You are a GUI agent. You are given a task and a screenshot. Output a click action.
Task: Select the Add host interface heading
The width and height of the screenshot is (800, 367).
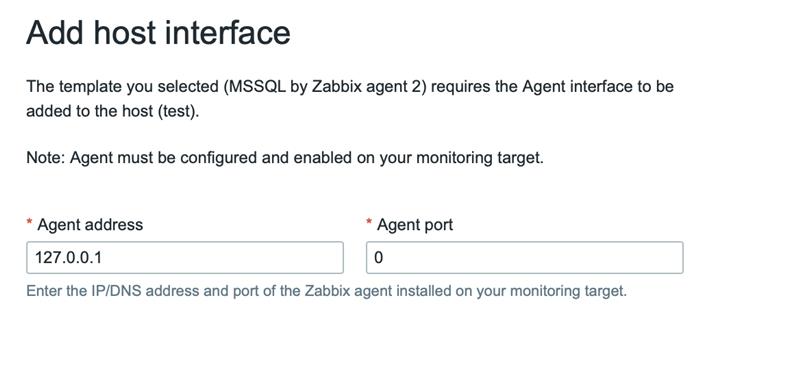[158, 33]
